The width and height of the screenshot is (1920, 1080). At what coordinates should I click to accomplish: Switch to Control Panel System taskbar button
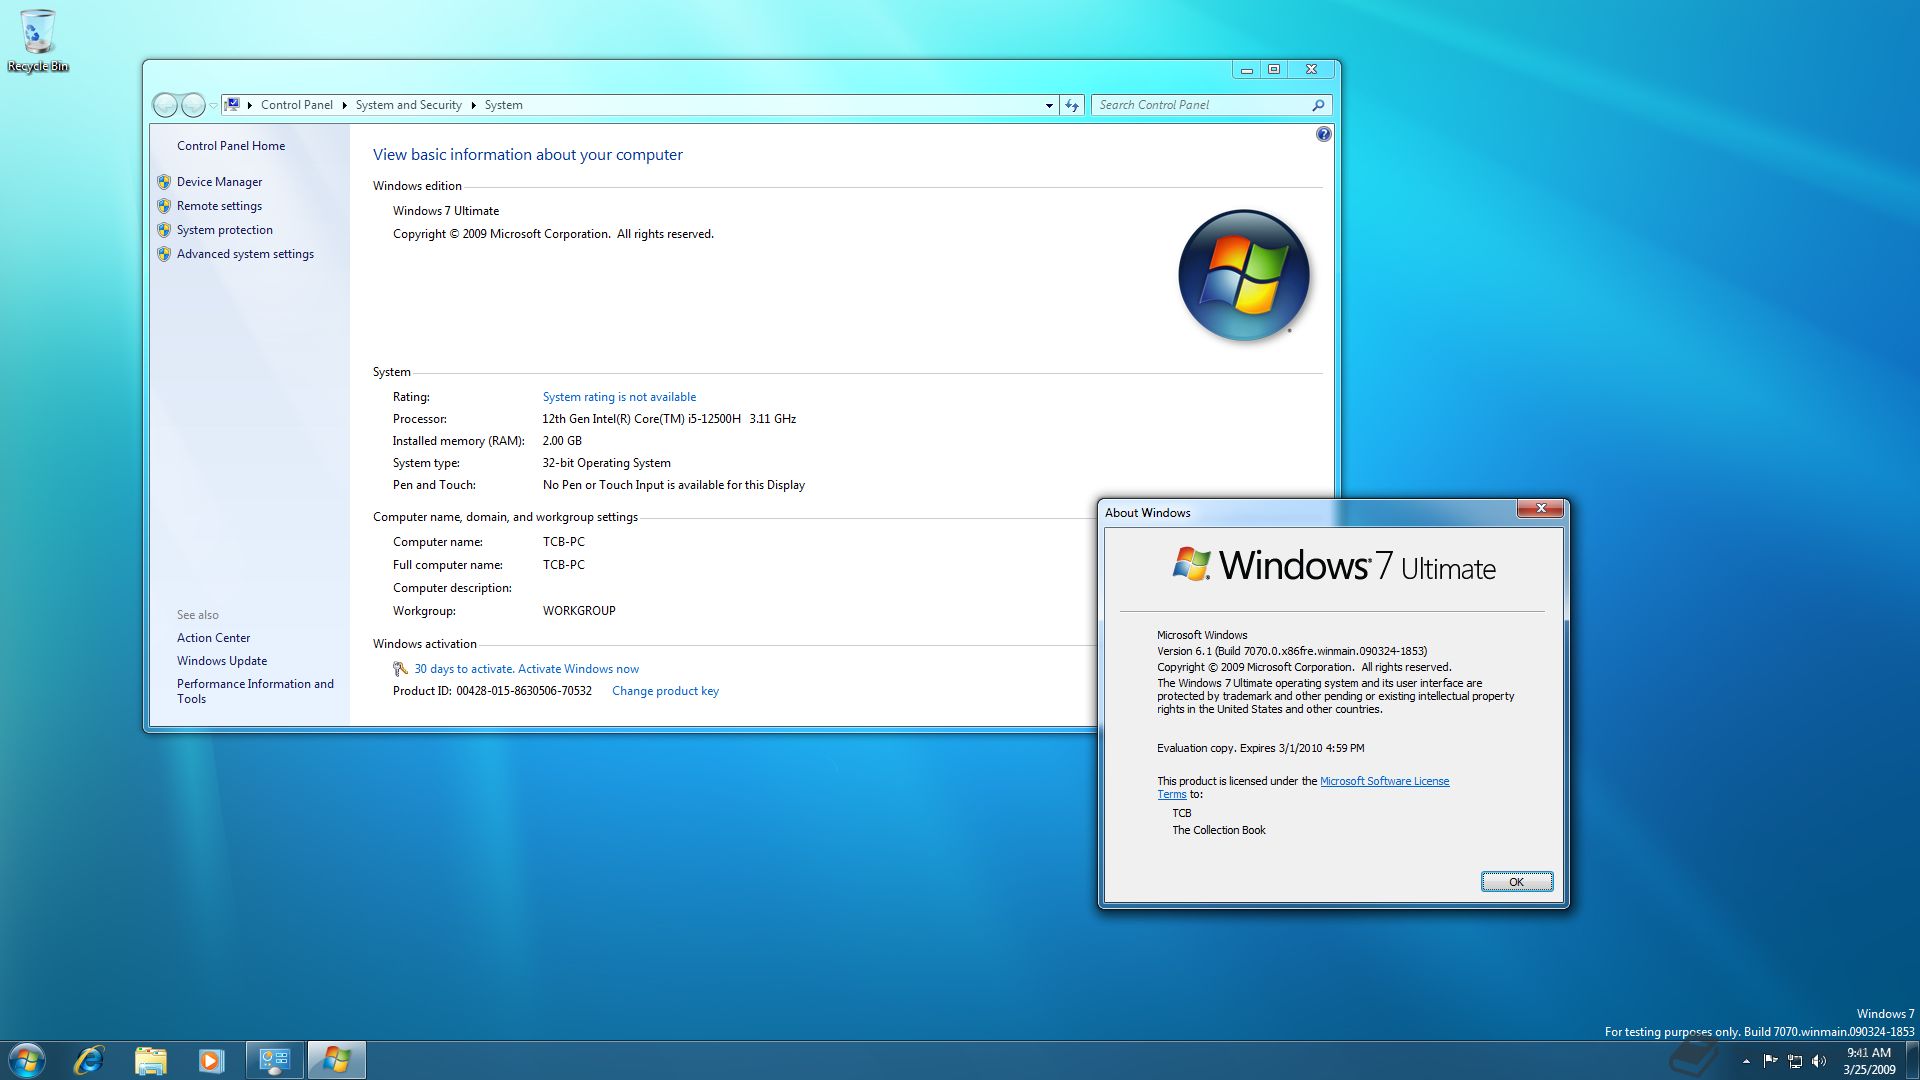274,1060
